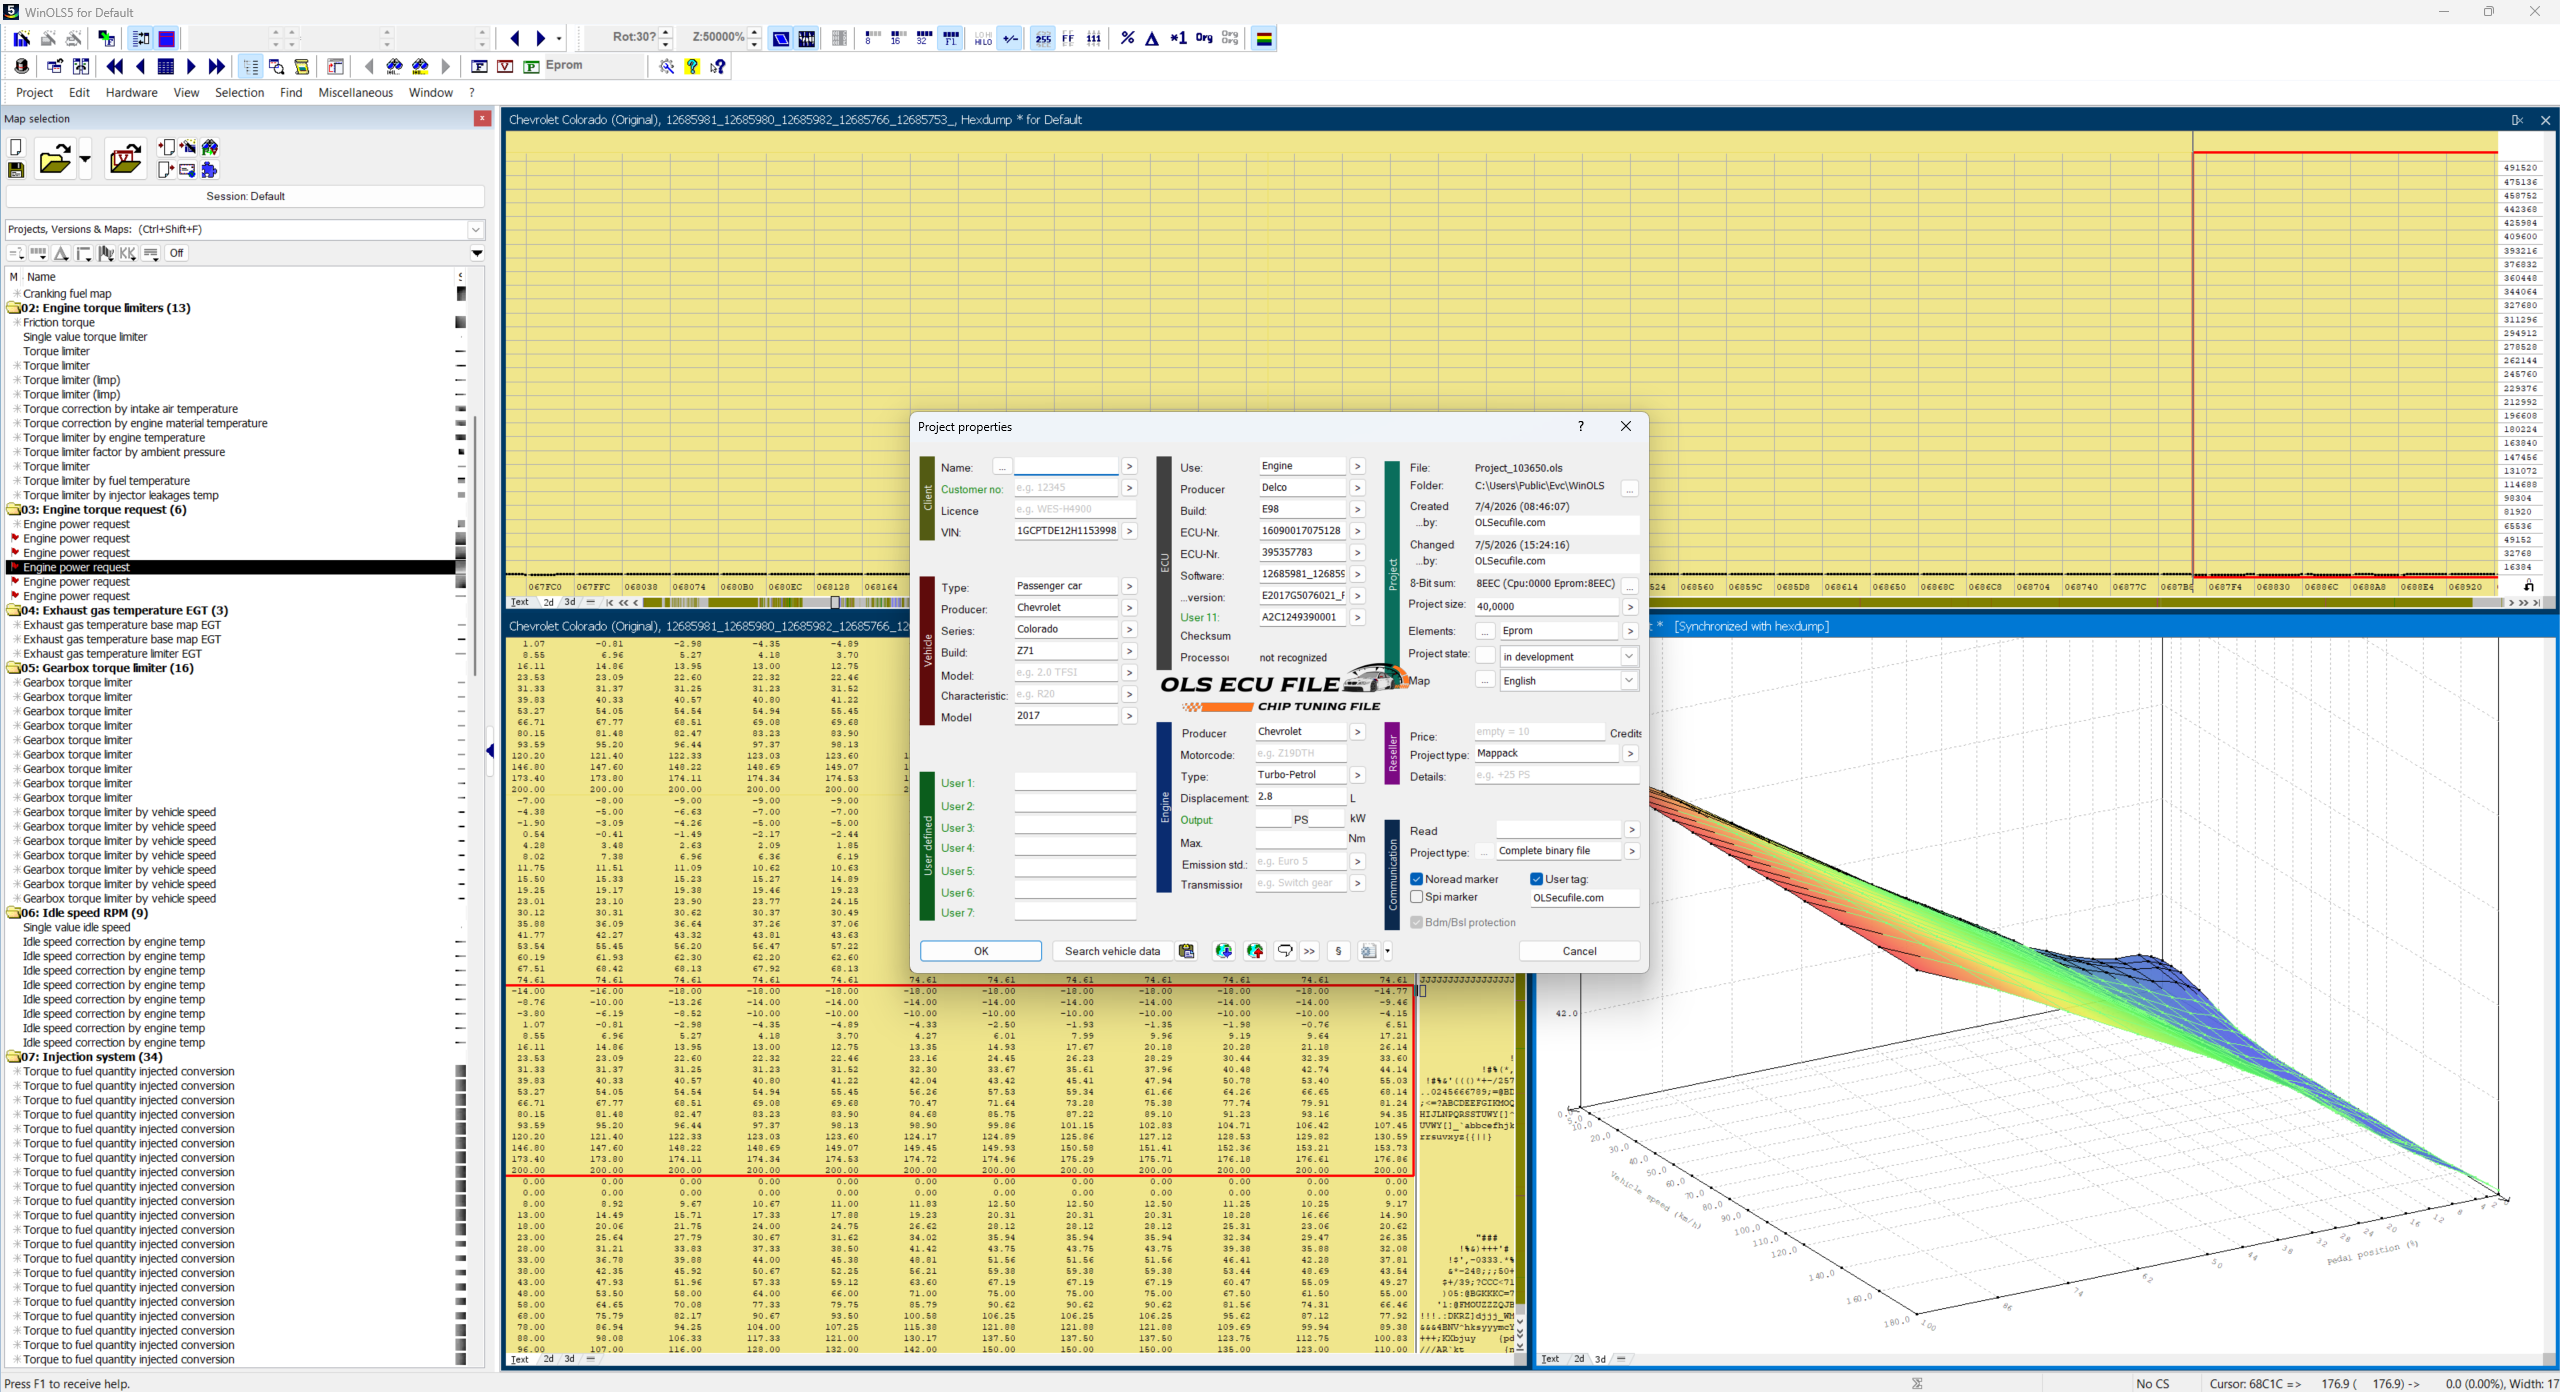2560x1392 pixels.
Task: Click the paragraph section sign button
Action: (x=1338, y=951)
